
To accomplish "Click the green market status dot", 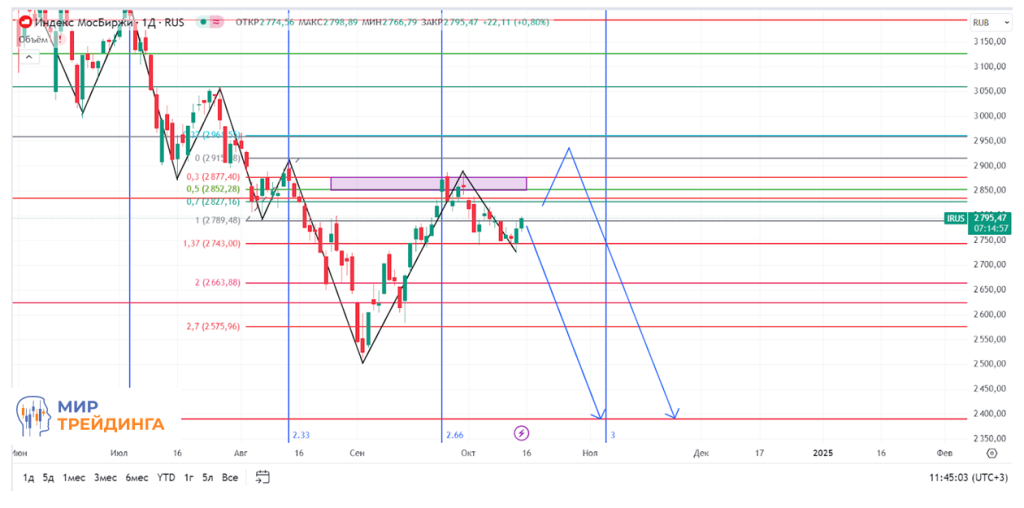I will 203,21.
